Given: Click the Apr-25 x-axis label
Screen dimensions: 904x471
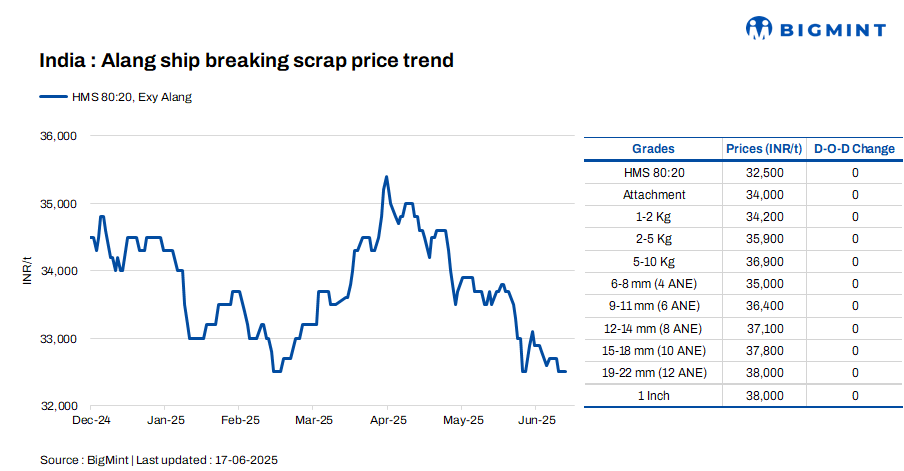Looking at the screenshot, I should coord(388,420).
